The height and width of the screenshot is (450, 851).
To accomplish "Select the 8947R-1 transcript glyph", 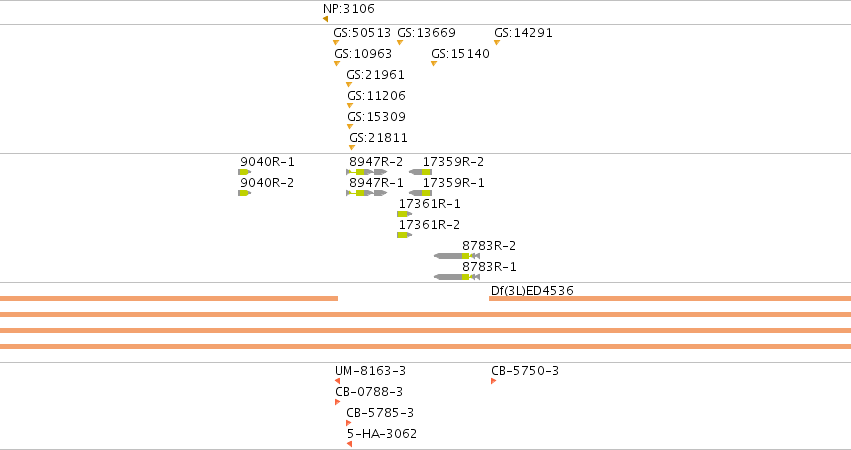I will tap(367, 193).
